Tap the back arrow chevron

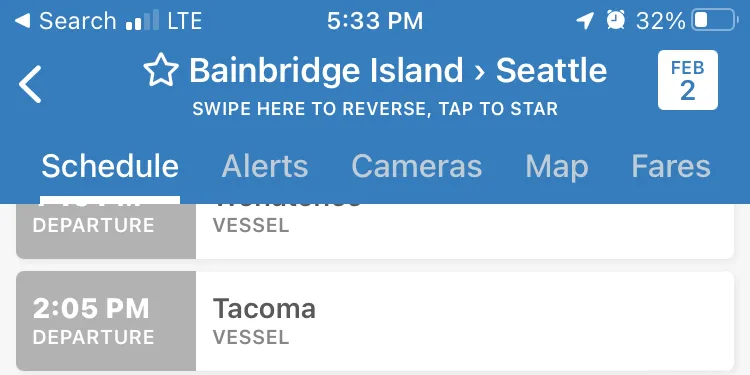coord(30,84)
